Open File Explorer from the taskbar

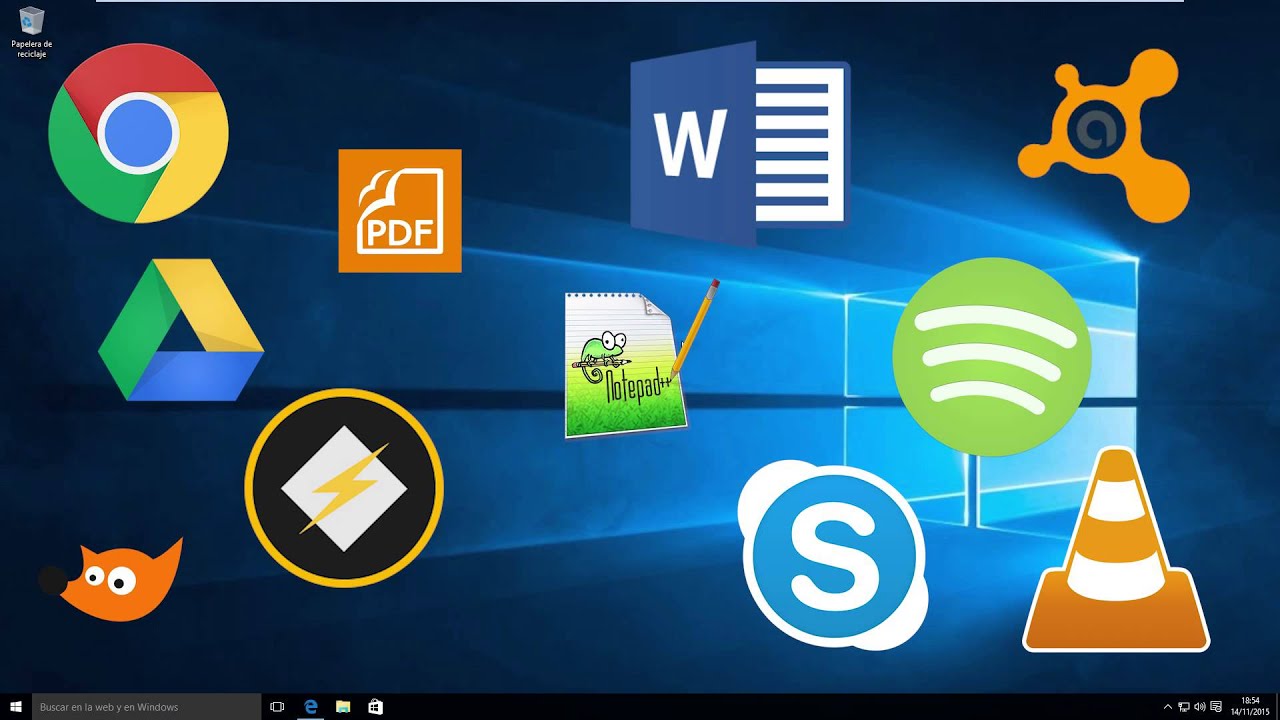point(343,706)
